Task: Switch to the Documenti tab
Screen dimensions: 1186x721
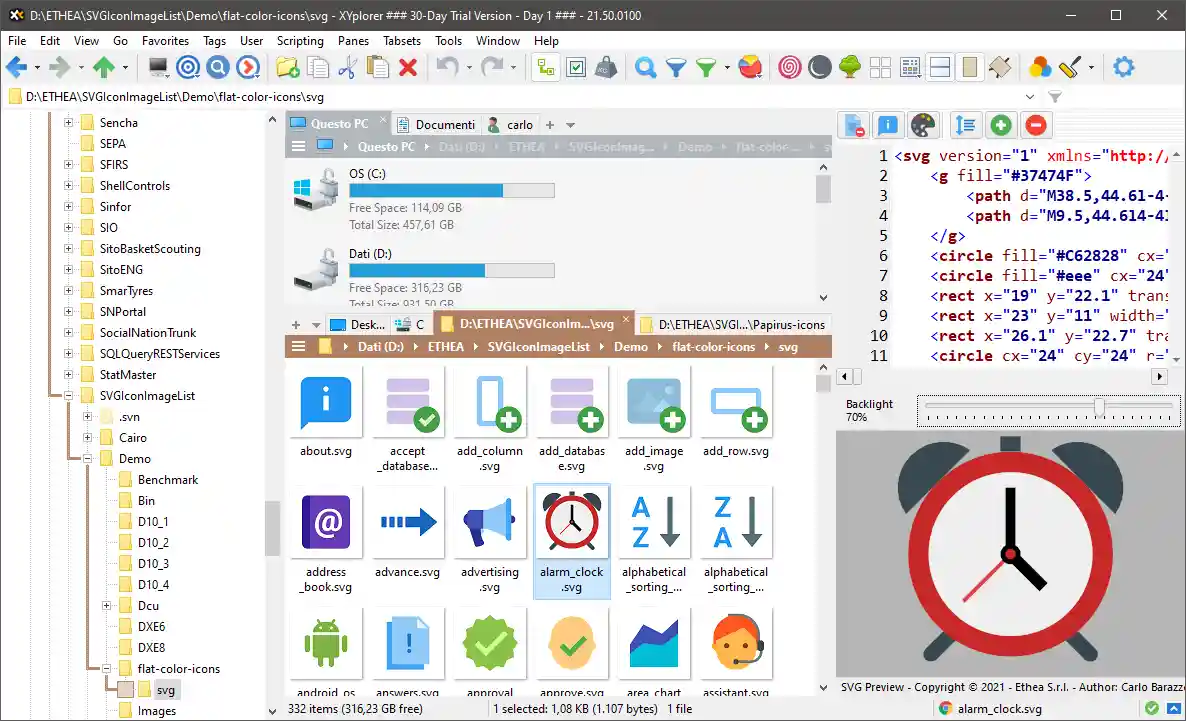Action: [436, 125]
